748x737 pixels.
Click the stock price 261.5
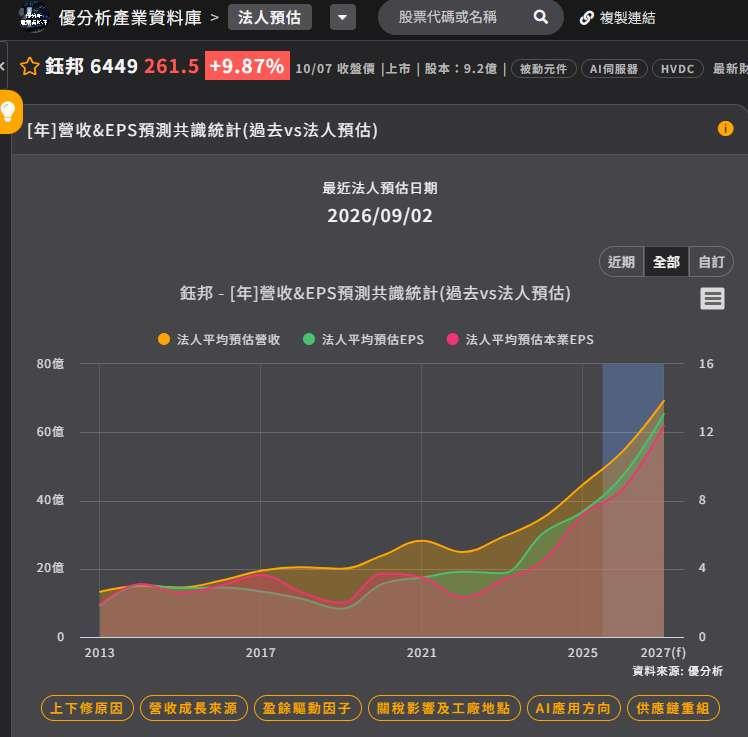171,66
